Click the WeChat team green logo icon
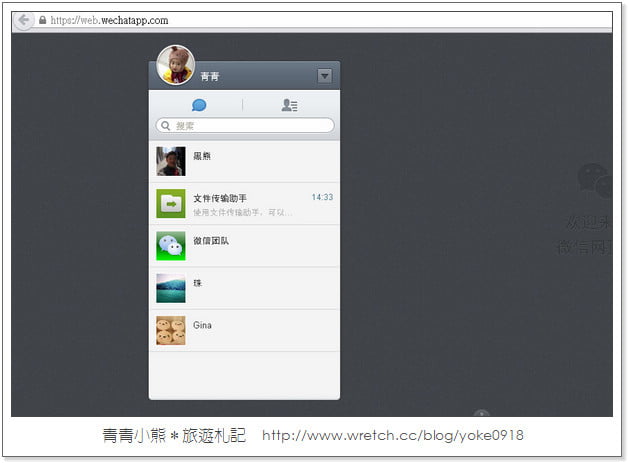Image resolution: width=628 pixels, height=463 pixels. (171, 246)
